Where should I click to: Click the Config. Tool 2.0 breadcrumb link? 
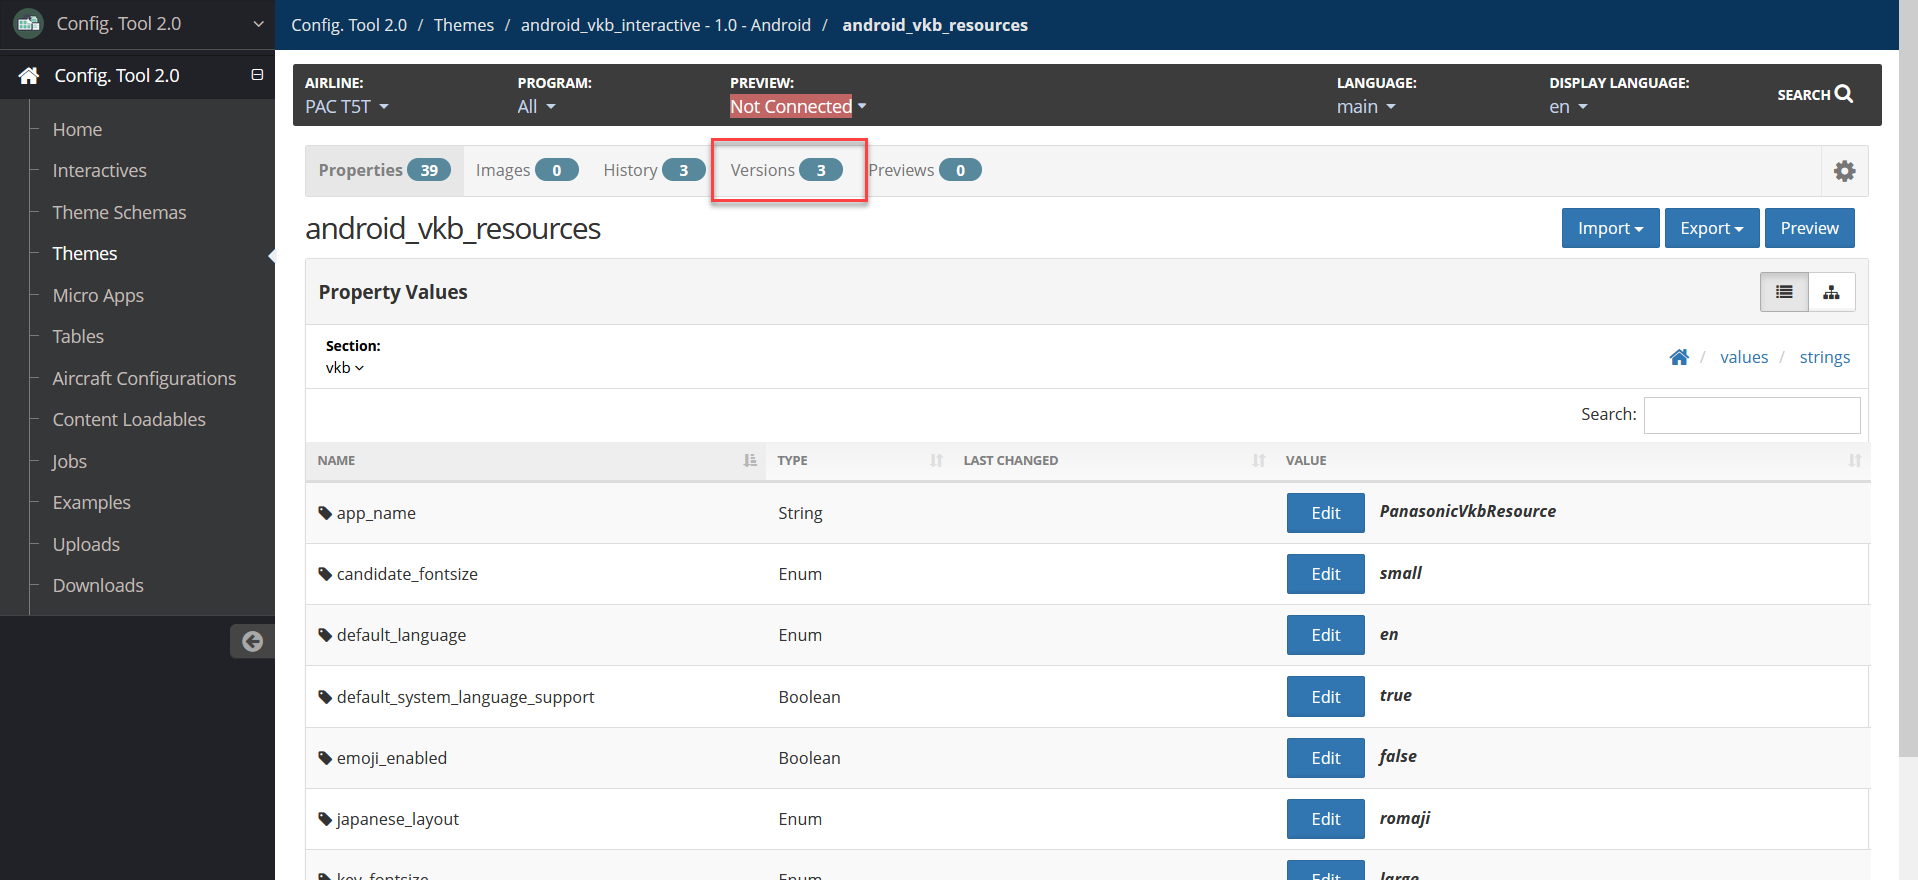(x=349, y=25)
